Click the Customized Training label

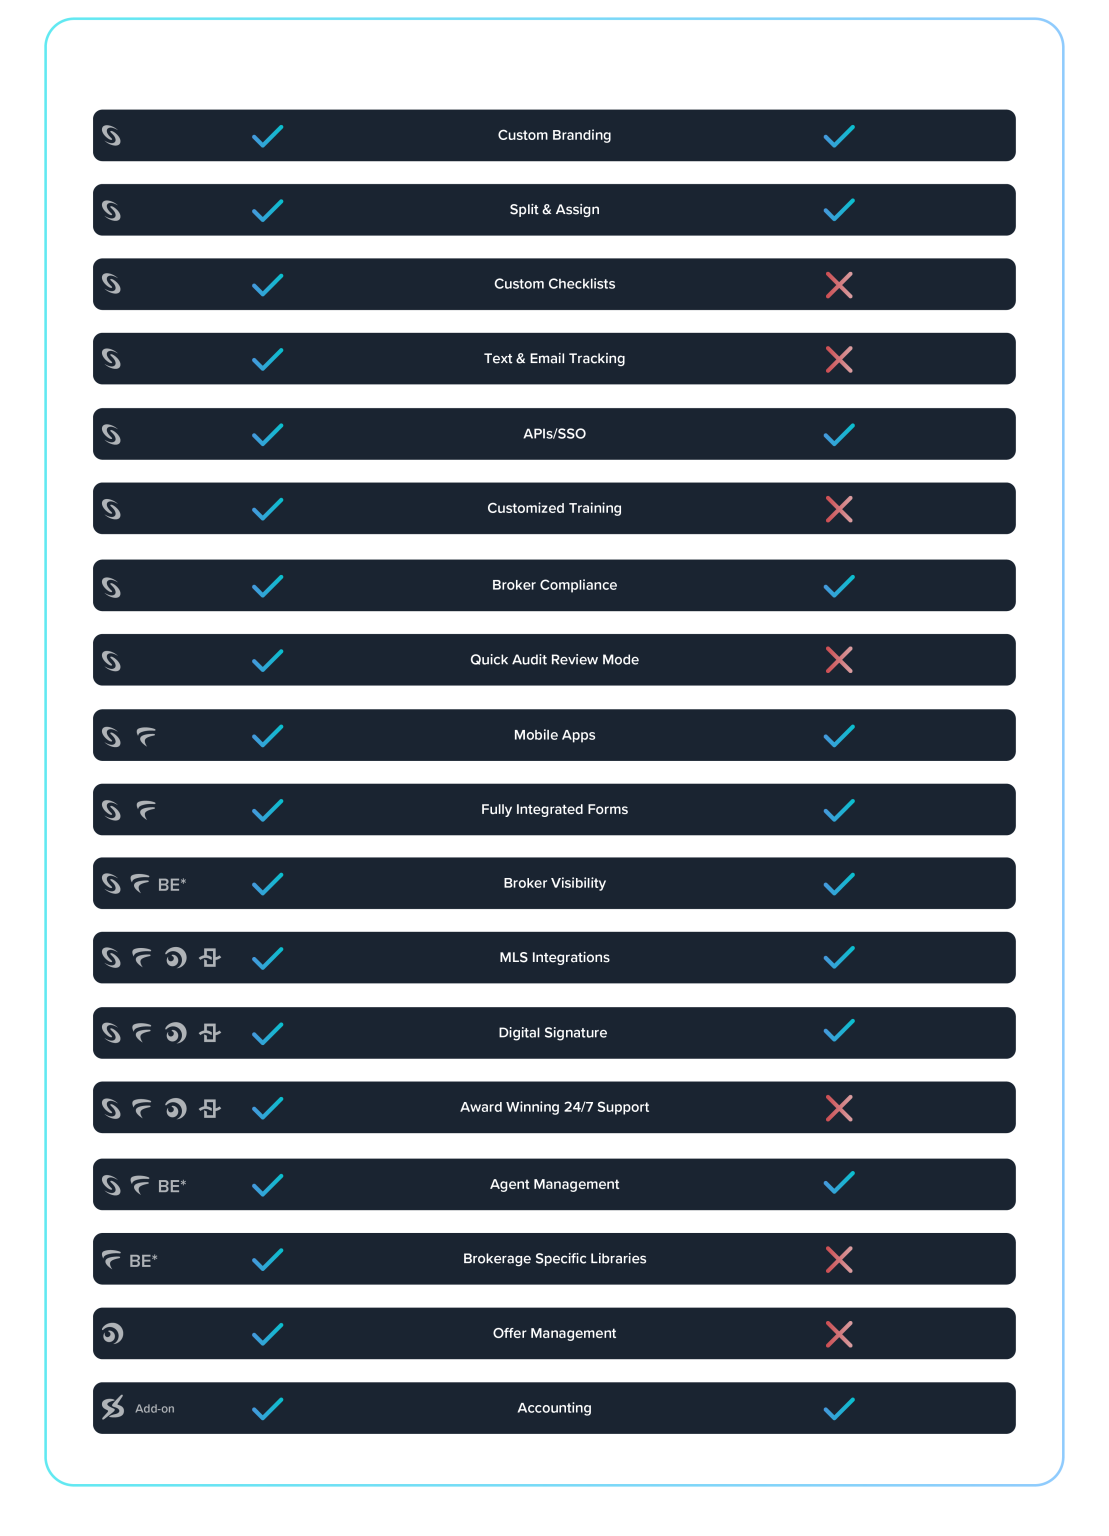coord(554,508)
